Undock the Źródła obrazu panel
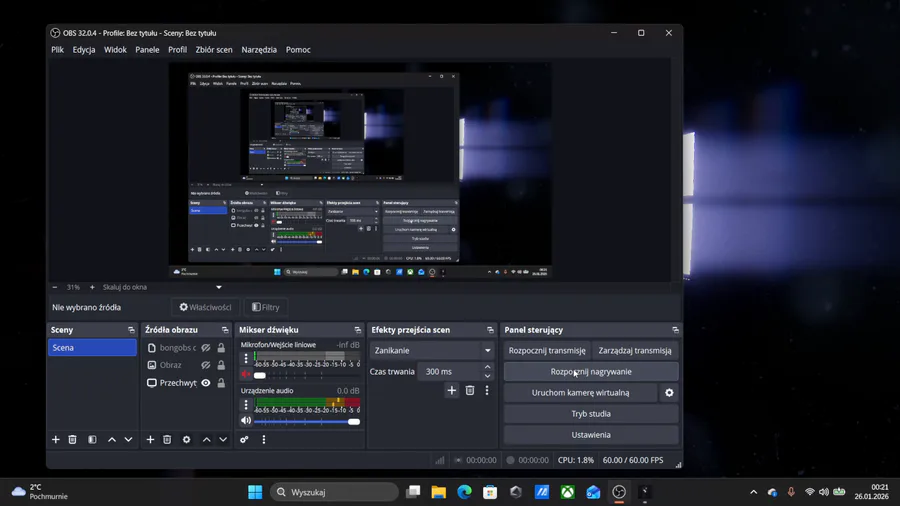The height and width of the screenshot is (506, 900). pos(225,330)
